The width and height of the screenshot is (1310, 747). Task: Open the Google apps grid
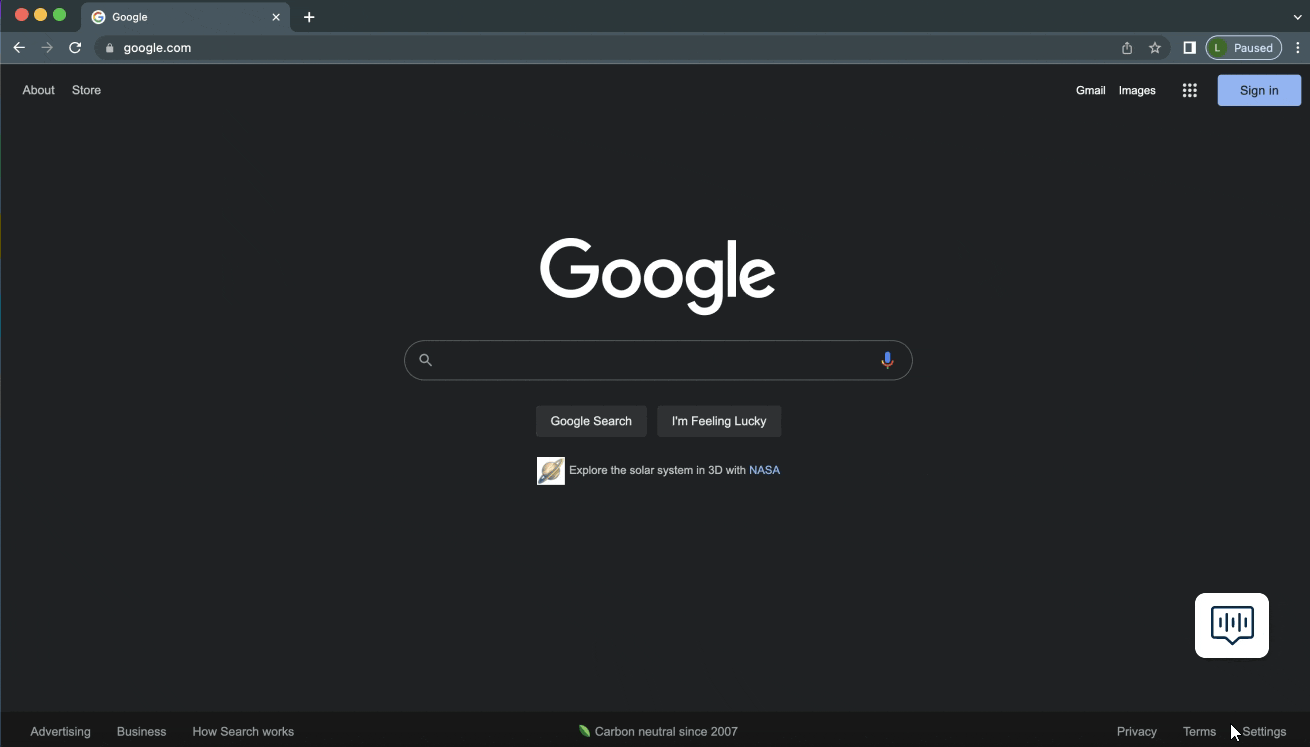(1189, 90)
